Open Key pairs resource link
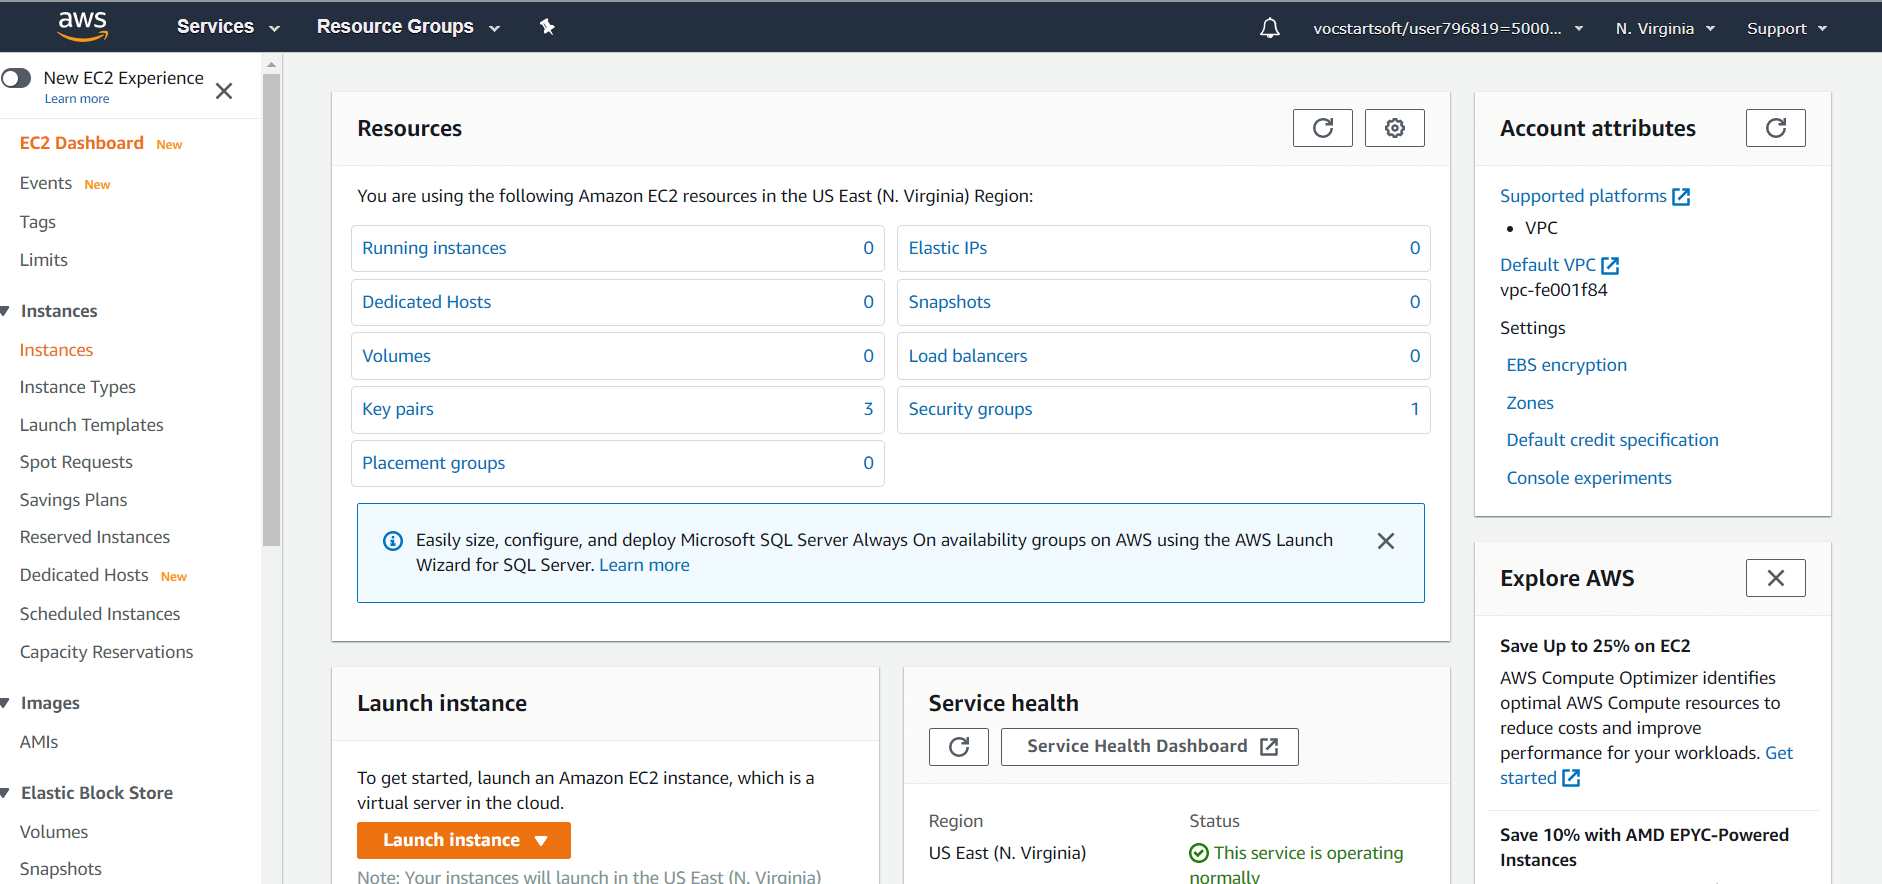1882x884 pixels. click(398, 409)
